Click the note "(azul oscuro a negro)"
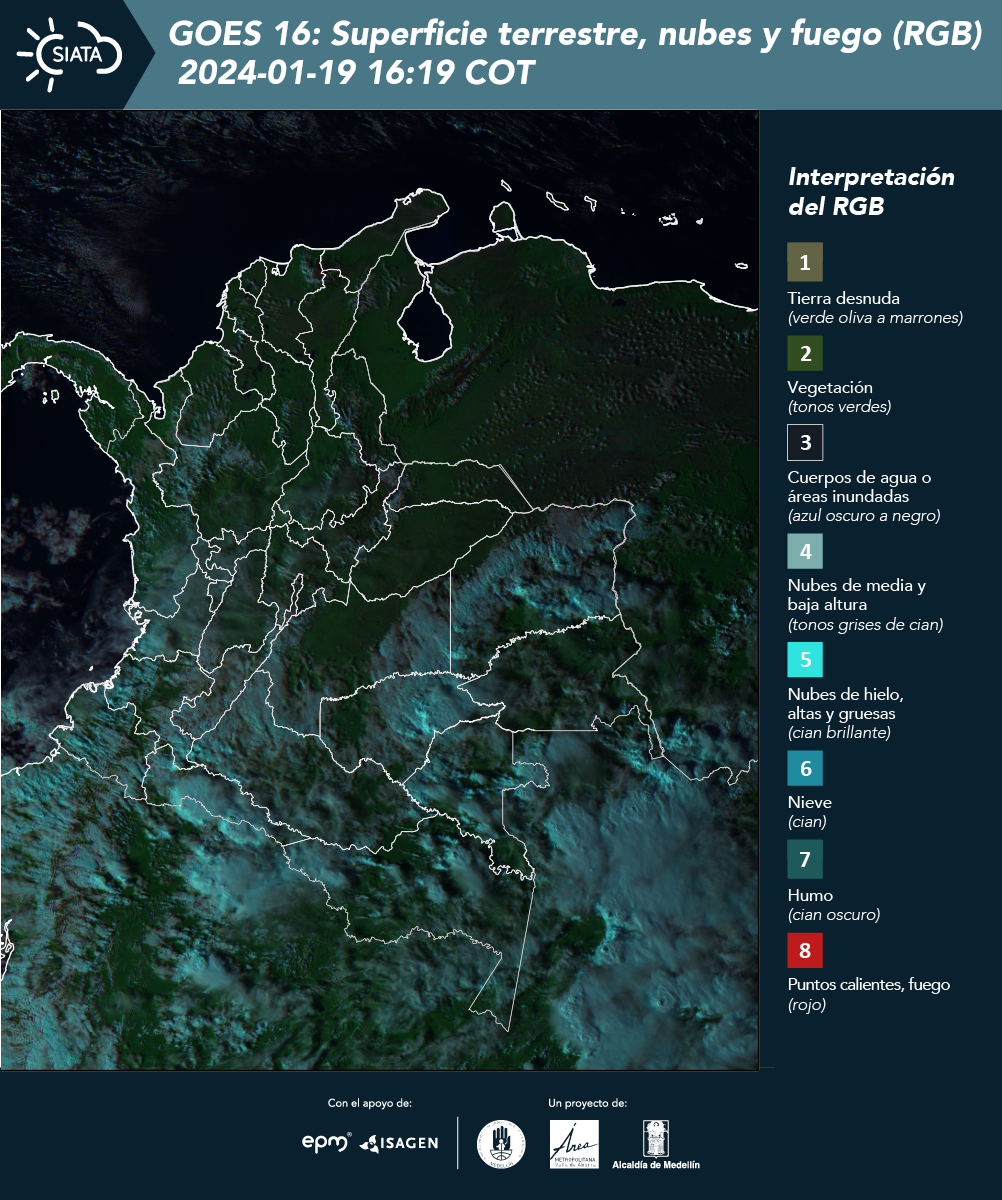Viewport: 1002px width, 1200px height. [x=864, y=516]
